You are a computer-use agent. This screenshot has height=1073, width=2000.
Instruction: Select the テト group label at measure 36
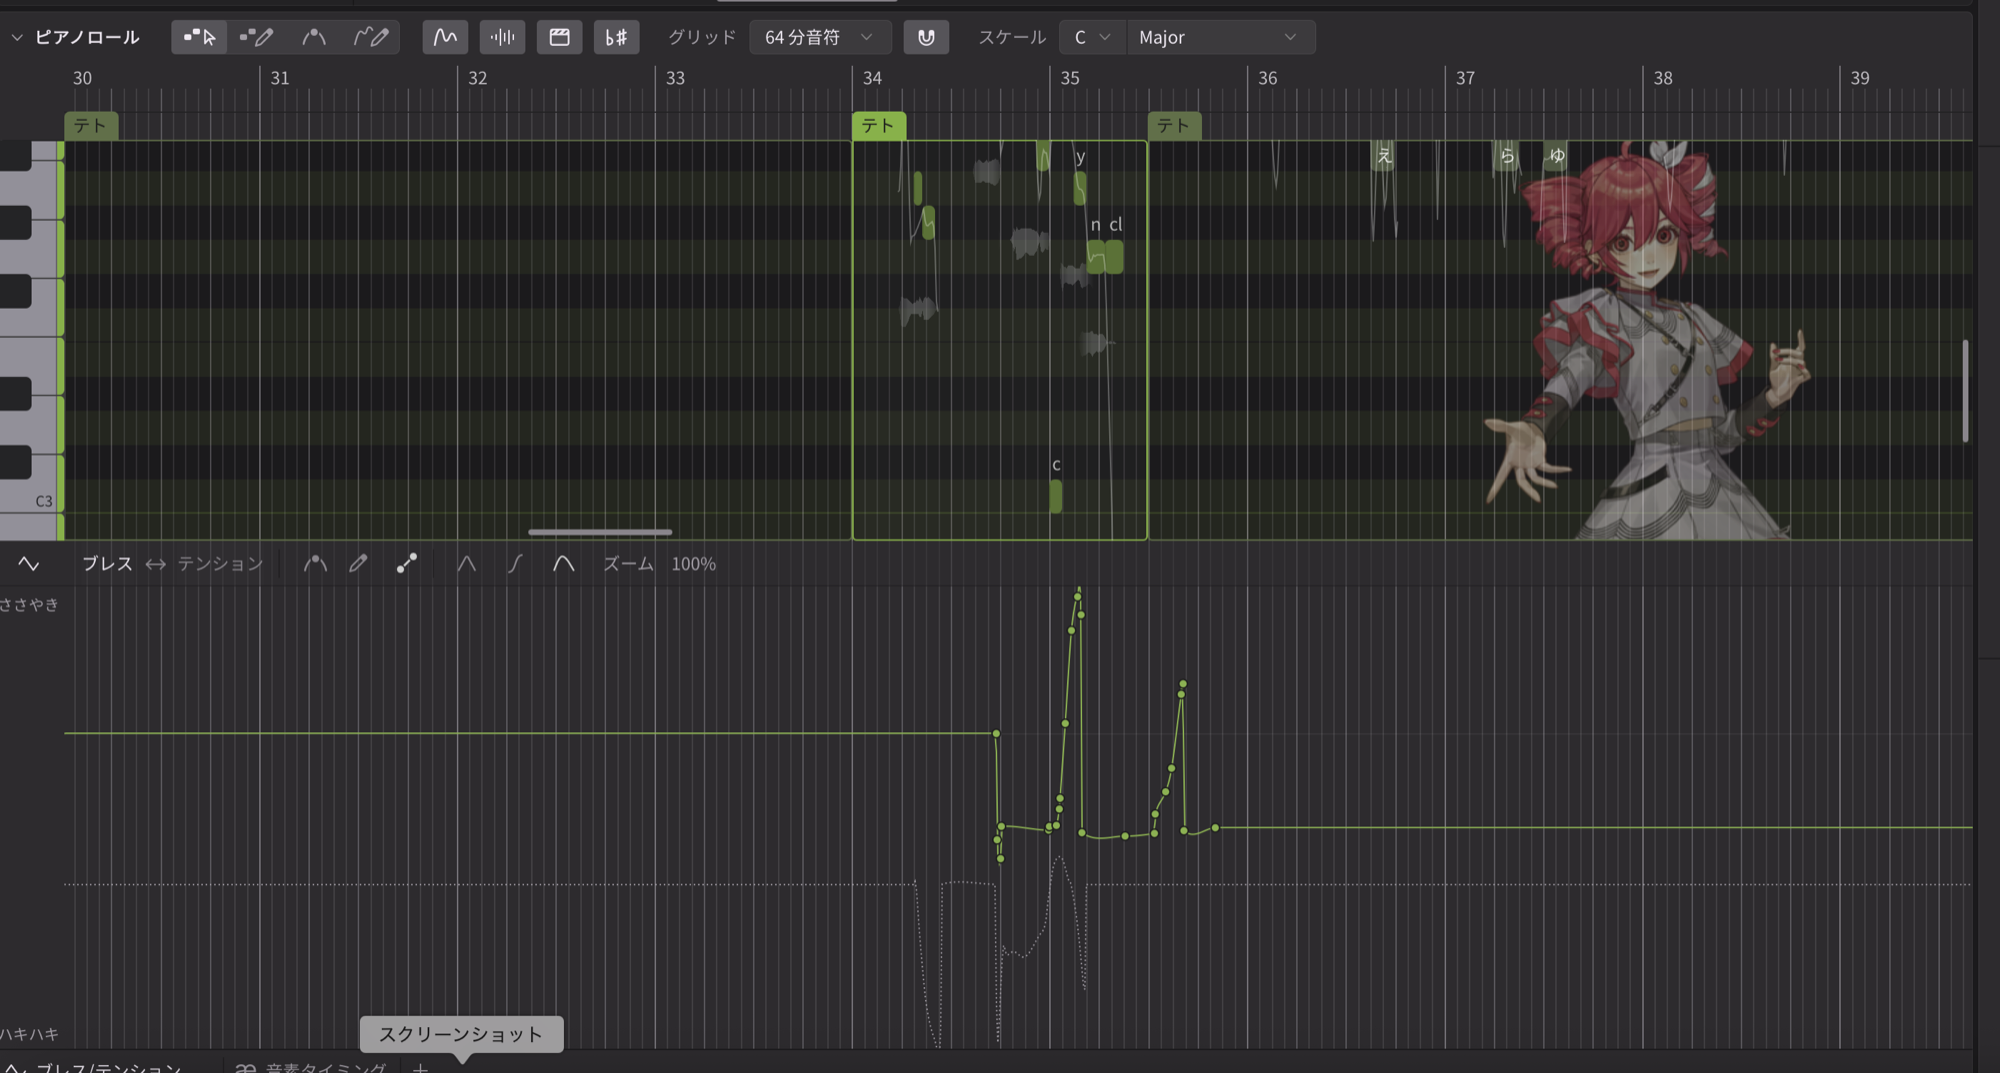tap(1174, 126)
